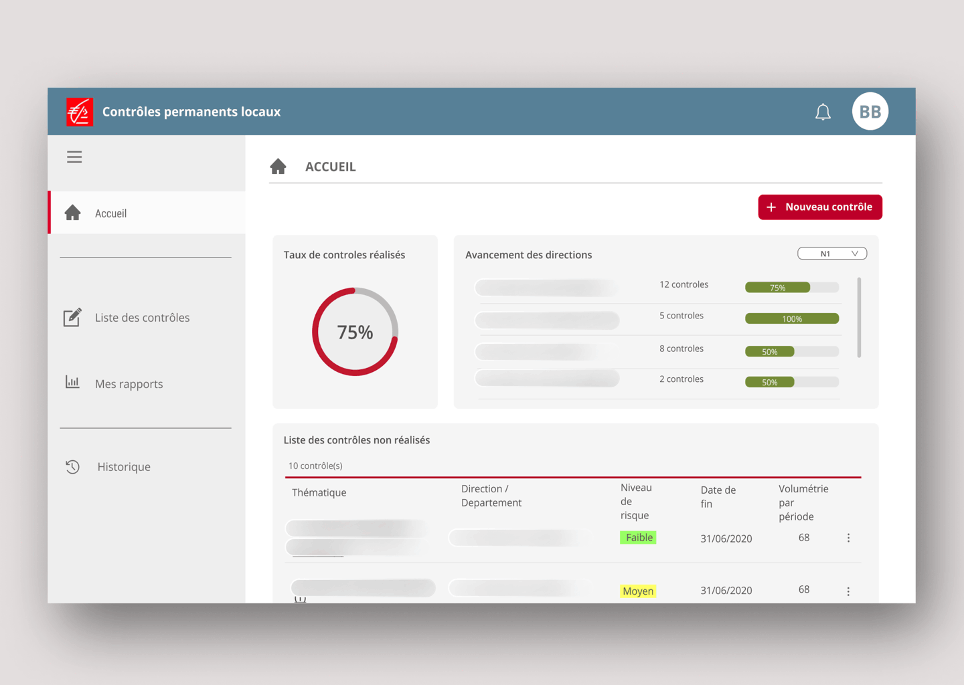This screenshot has width=964, height=686.
Task: Click the Historique clock icon
Action: coord(72,467)
